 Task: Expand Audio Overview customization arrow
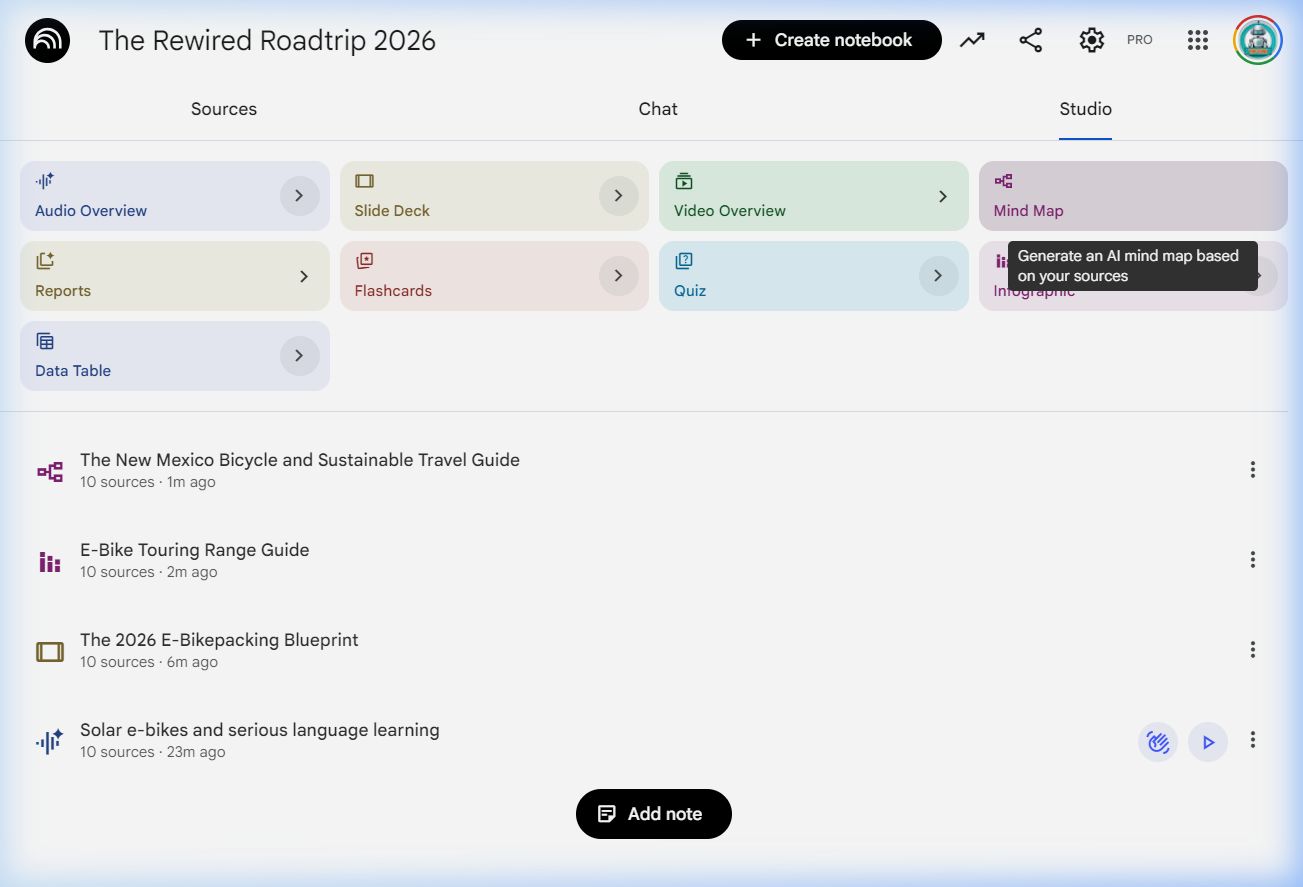(x=299, y=196)
